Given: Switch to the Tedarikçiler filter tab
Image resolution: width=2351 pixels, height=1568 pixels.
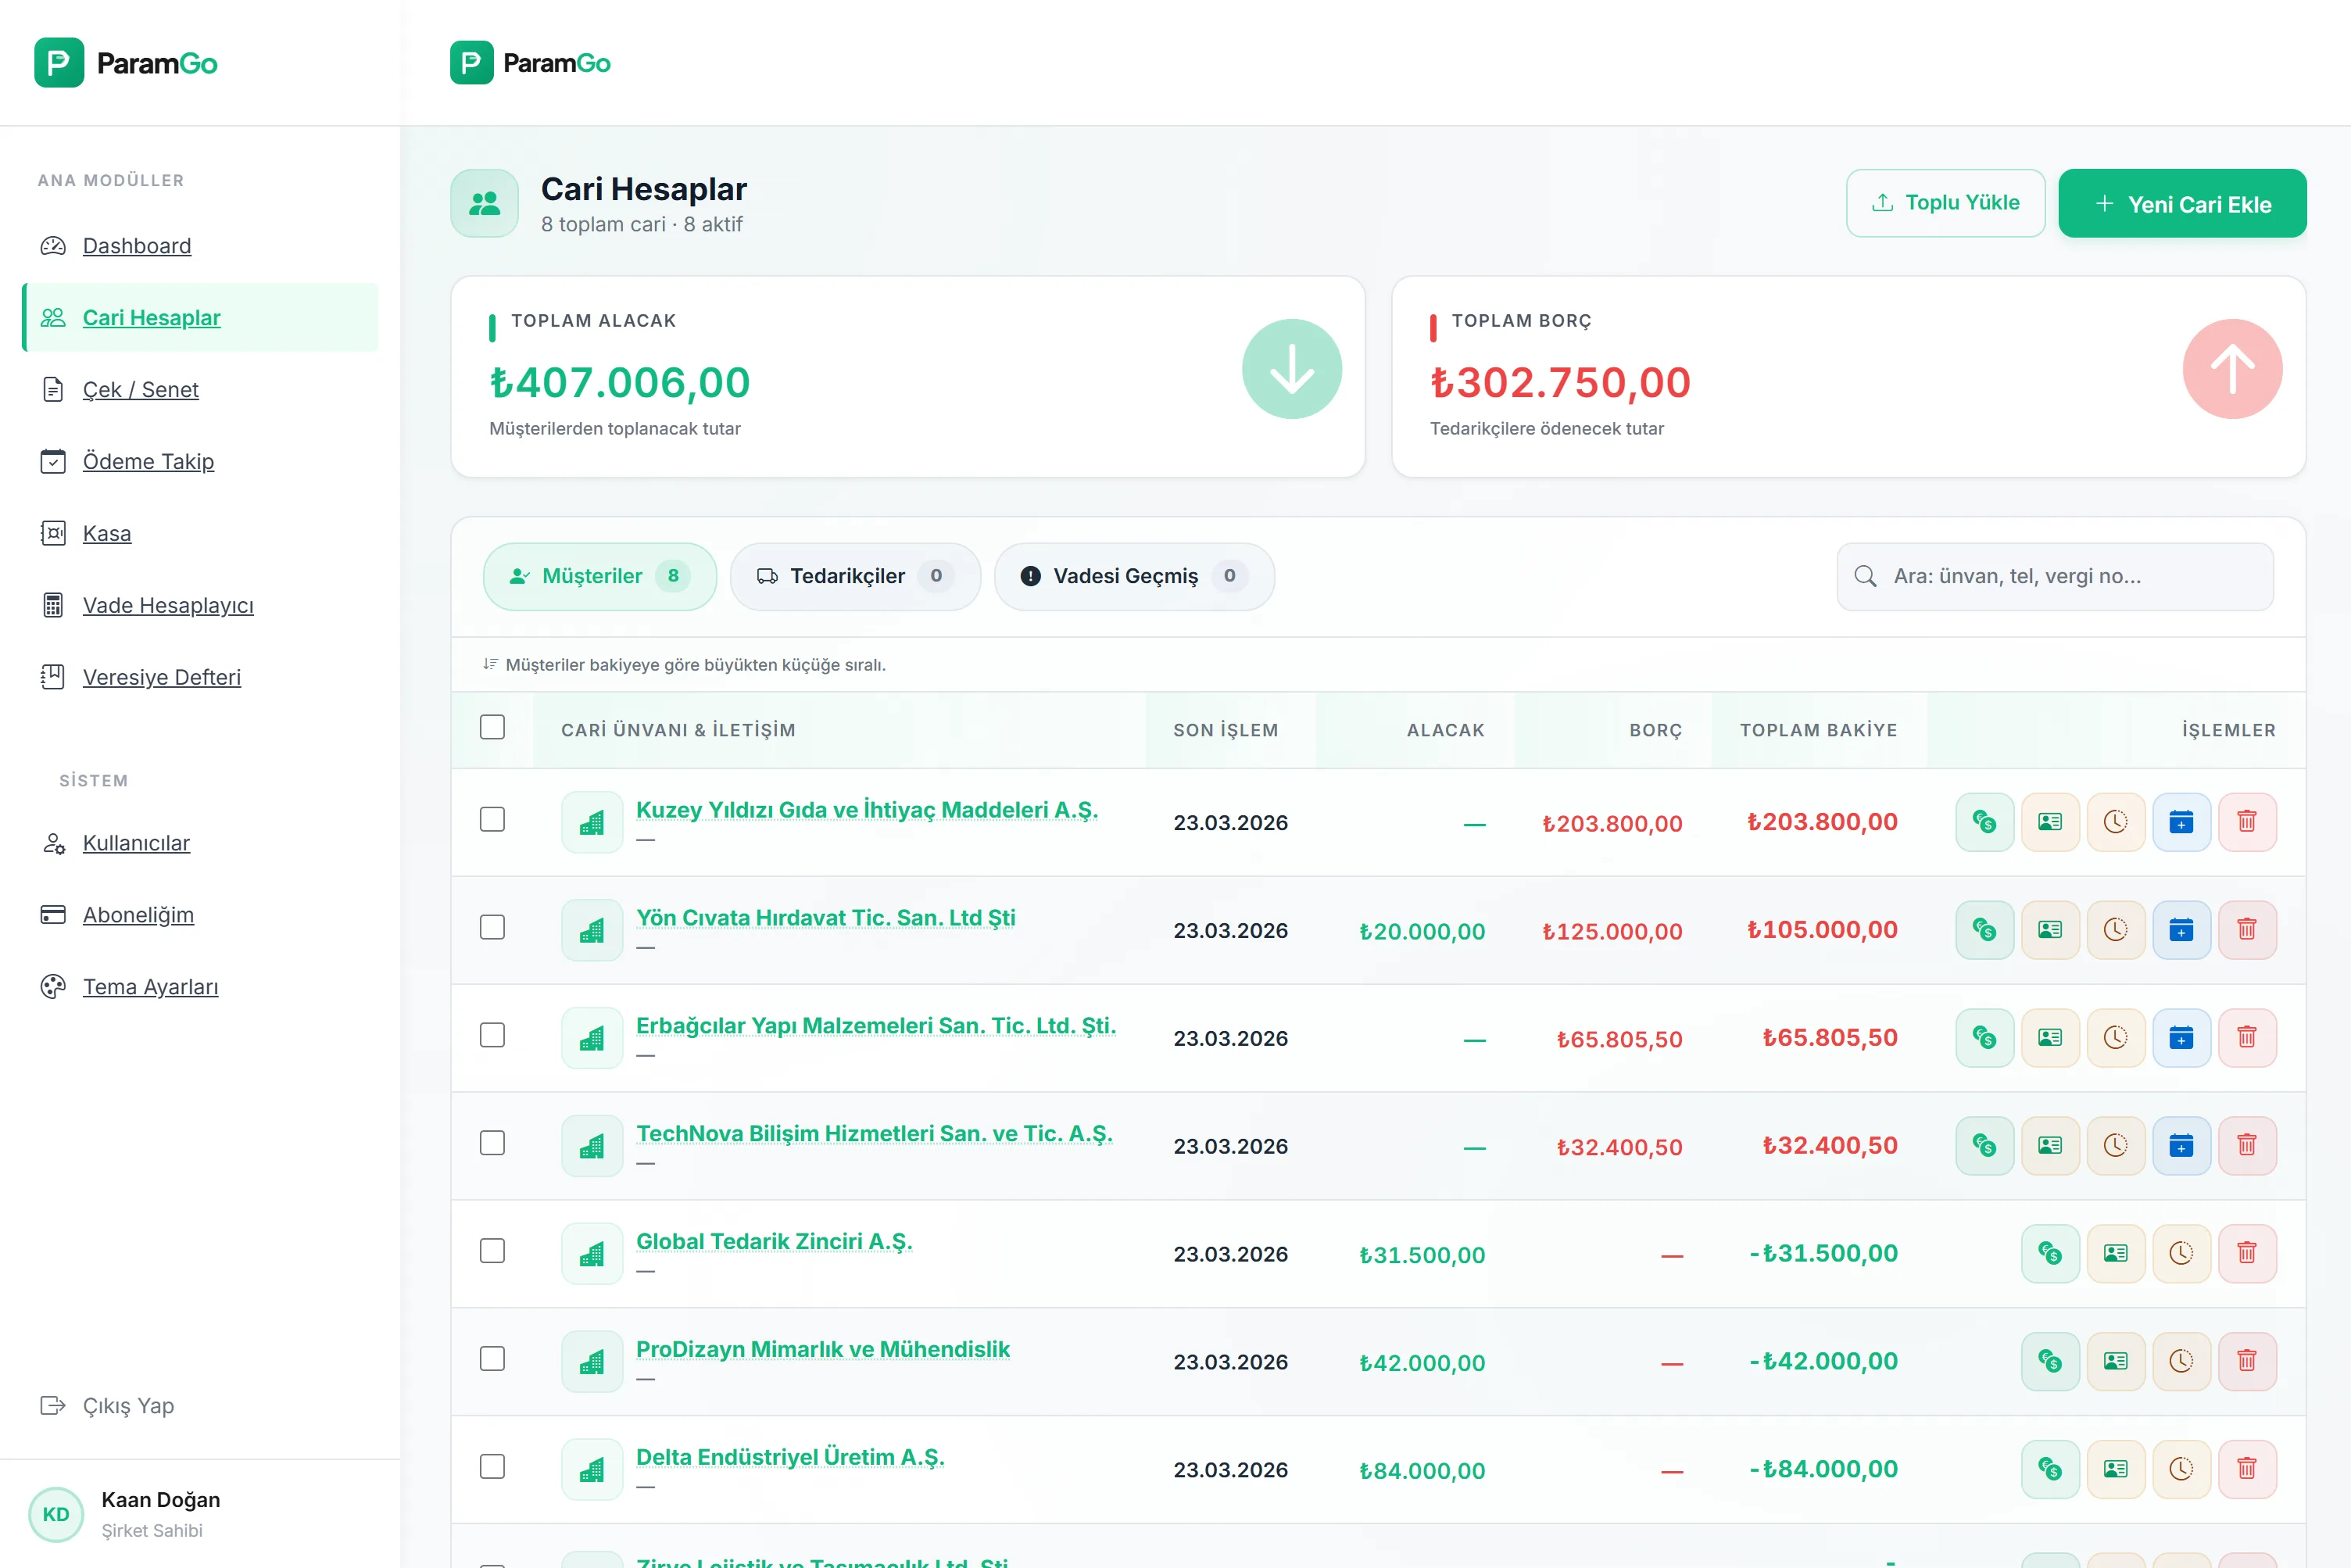Looking at the screenshot, I should point(855,576).
